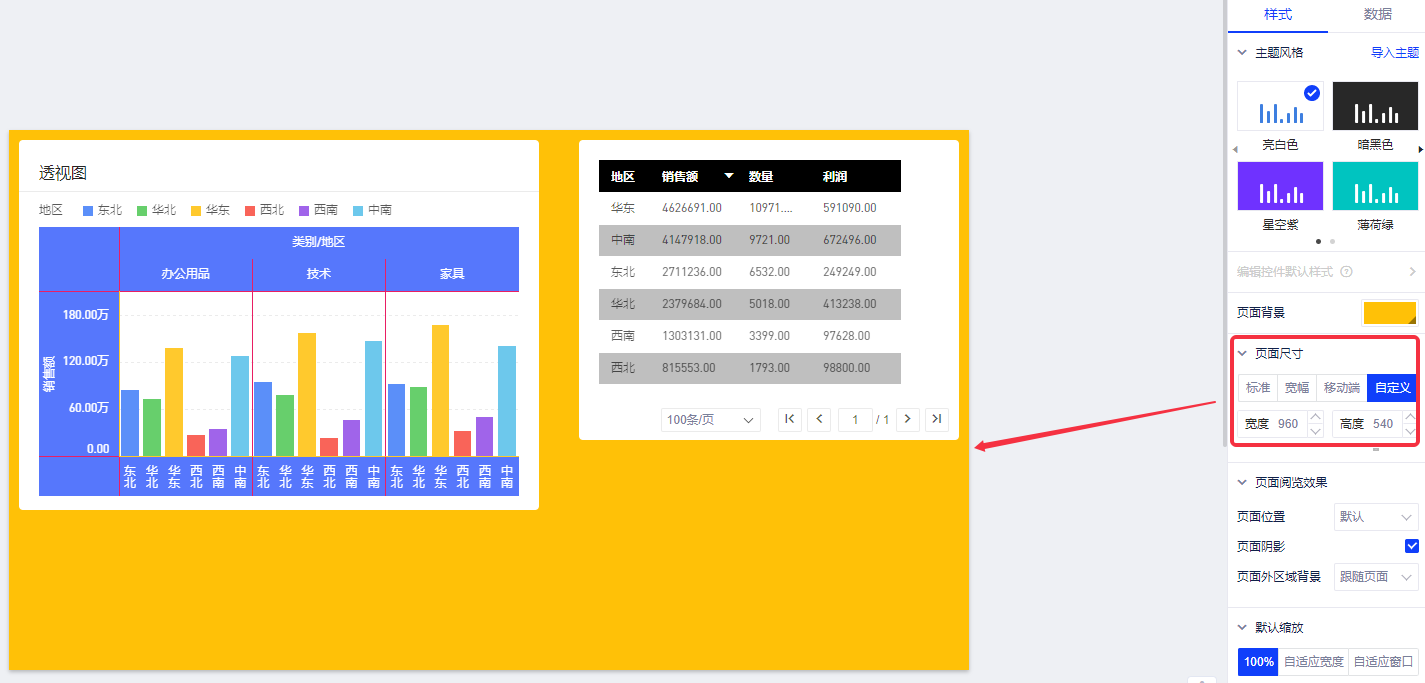Select the 暗黑色 theme thumbnail

point(1375,107)
